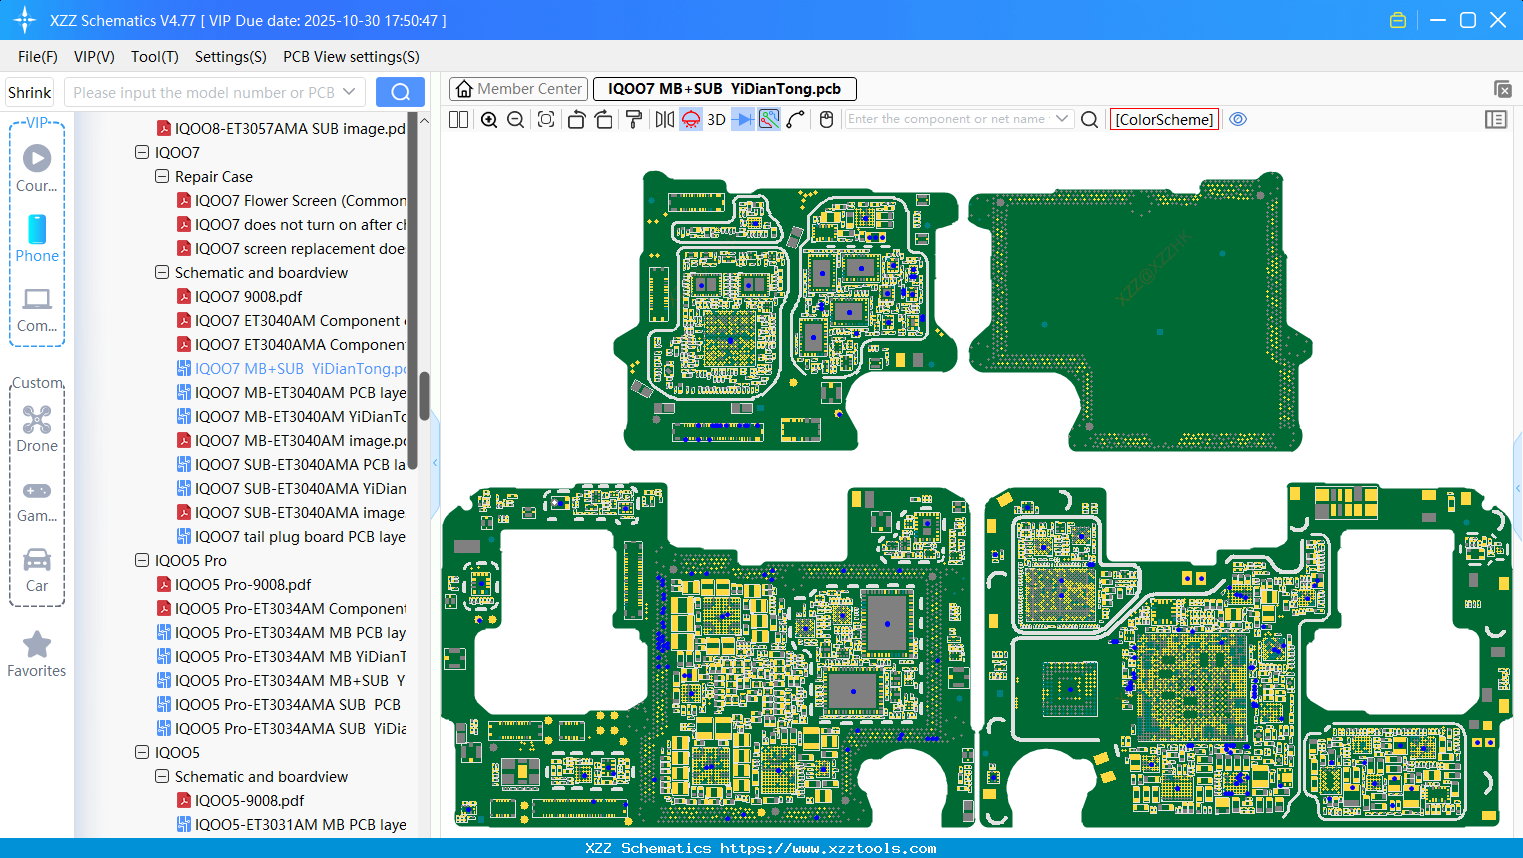The height and width of the screenshot is (858, 1523).
Task: Rotate the board counterclockwise
Action: 576,119
